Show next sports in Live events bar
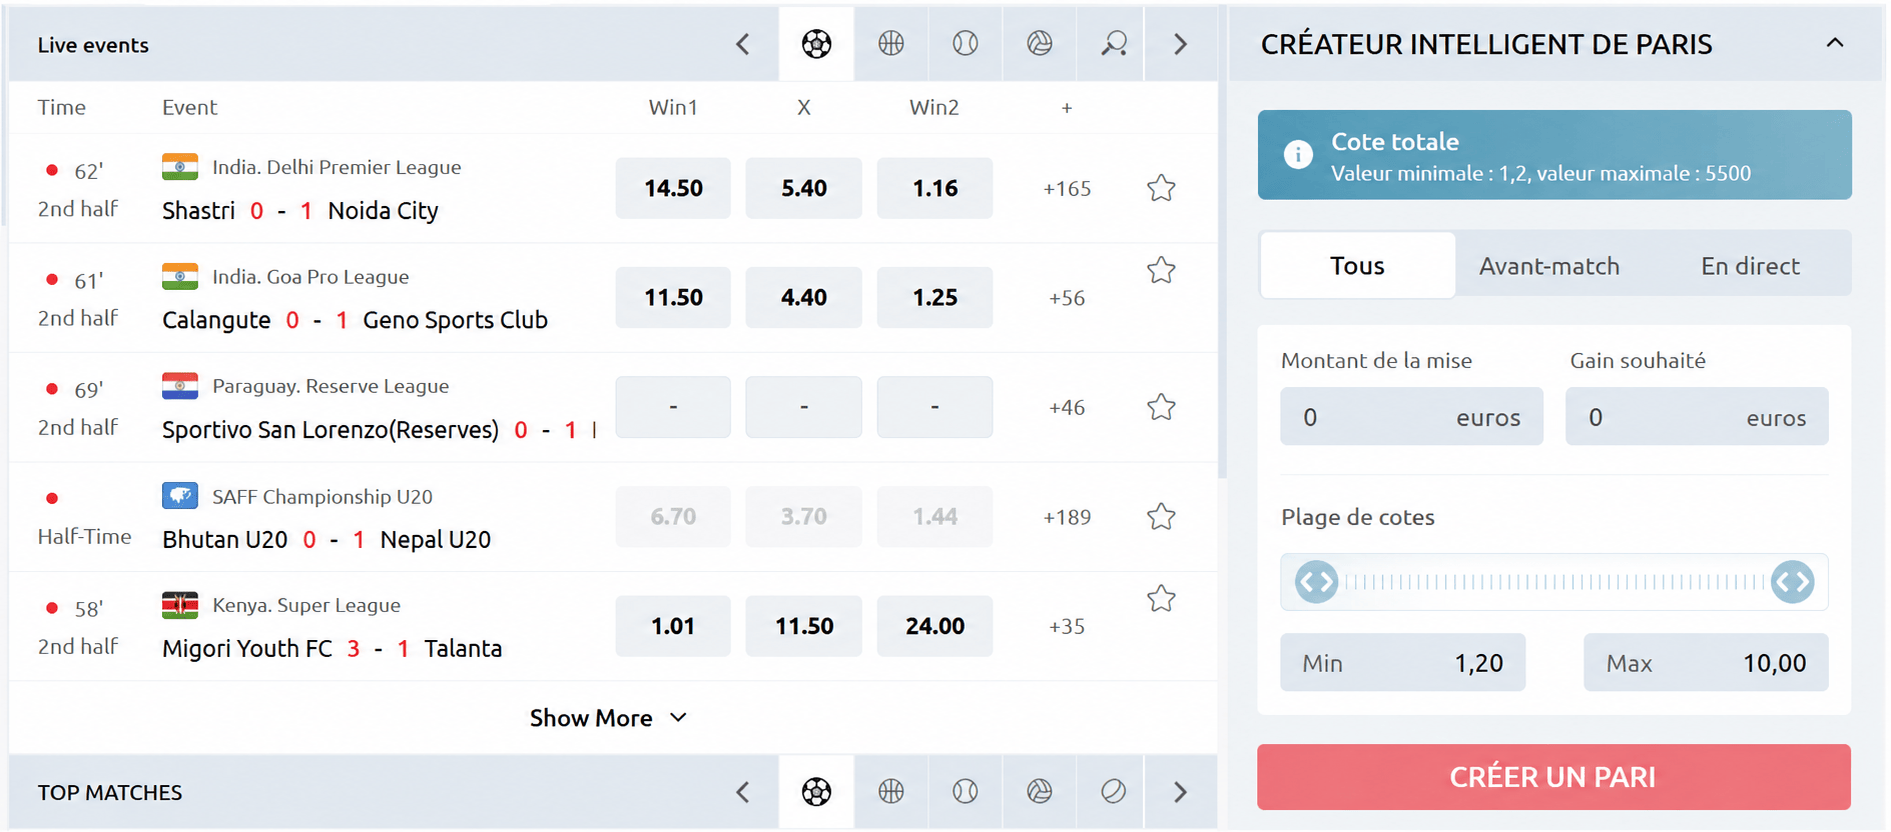This screenshot has width=1891, height=832. click(x=1180, y=44)
